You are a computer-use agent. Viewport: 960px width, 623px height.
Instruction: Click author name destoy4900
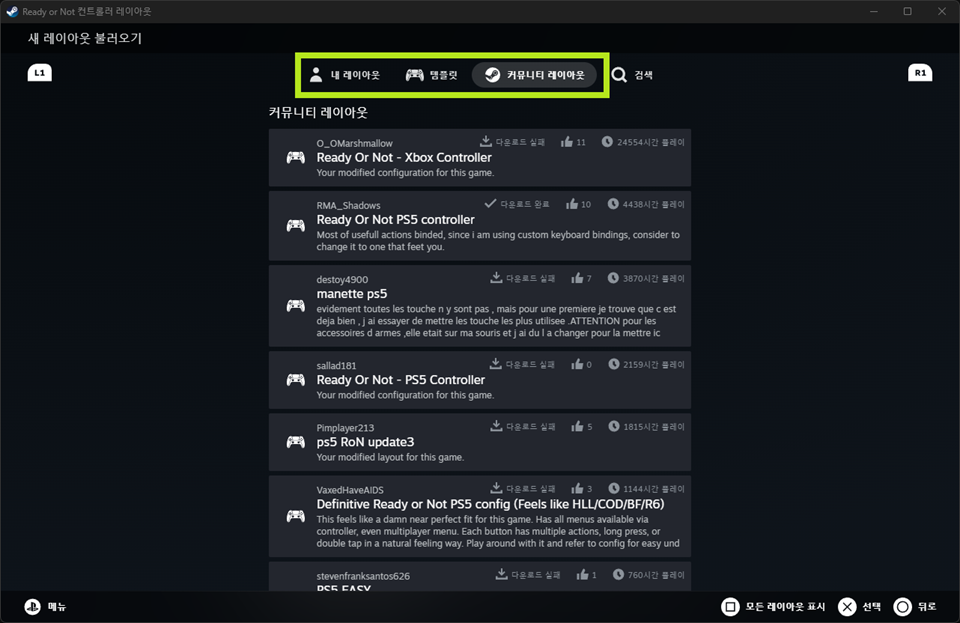pos(342,279)
